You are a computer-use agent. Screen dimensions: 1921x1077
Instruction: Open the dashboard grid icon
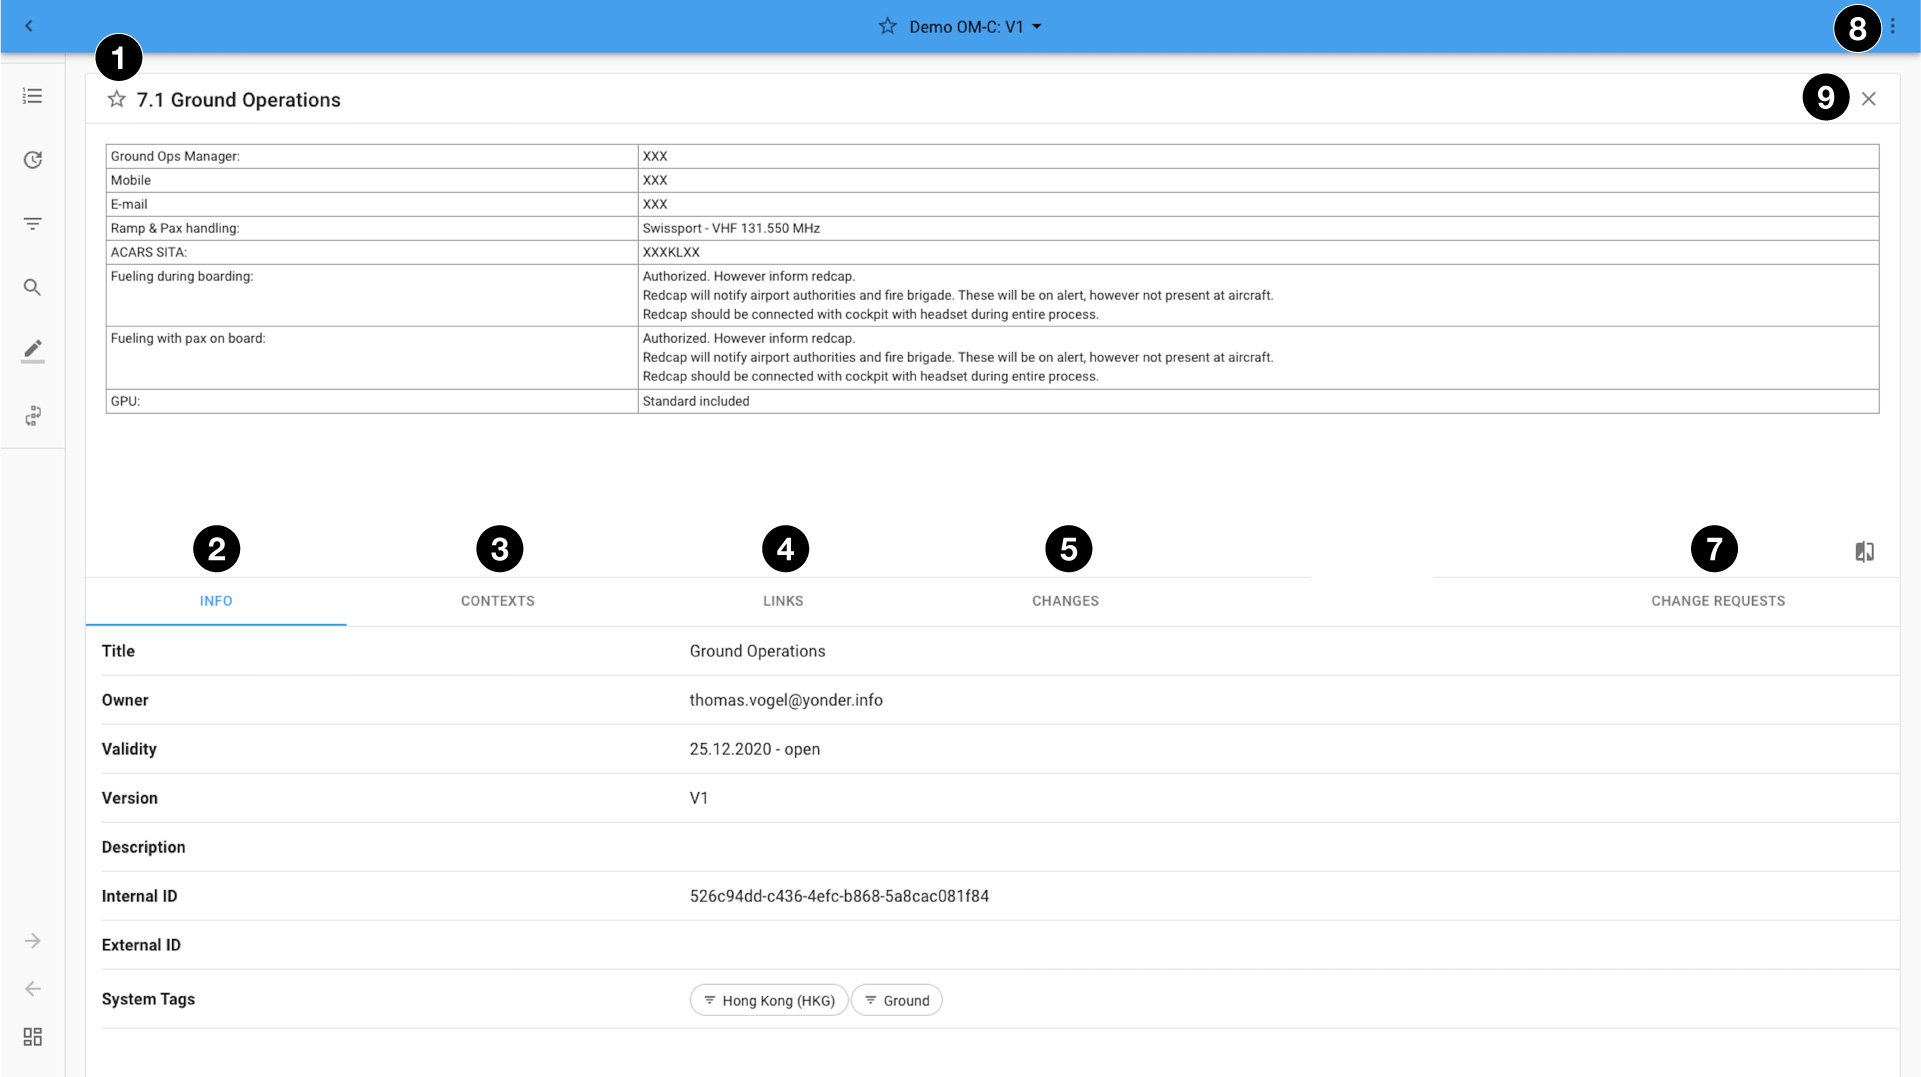coord(33,1037)
